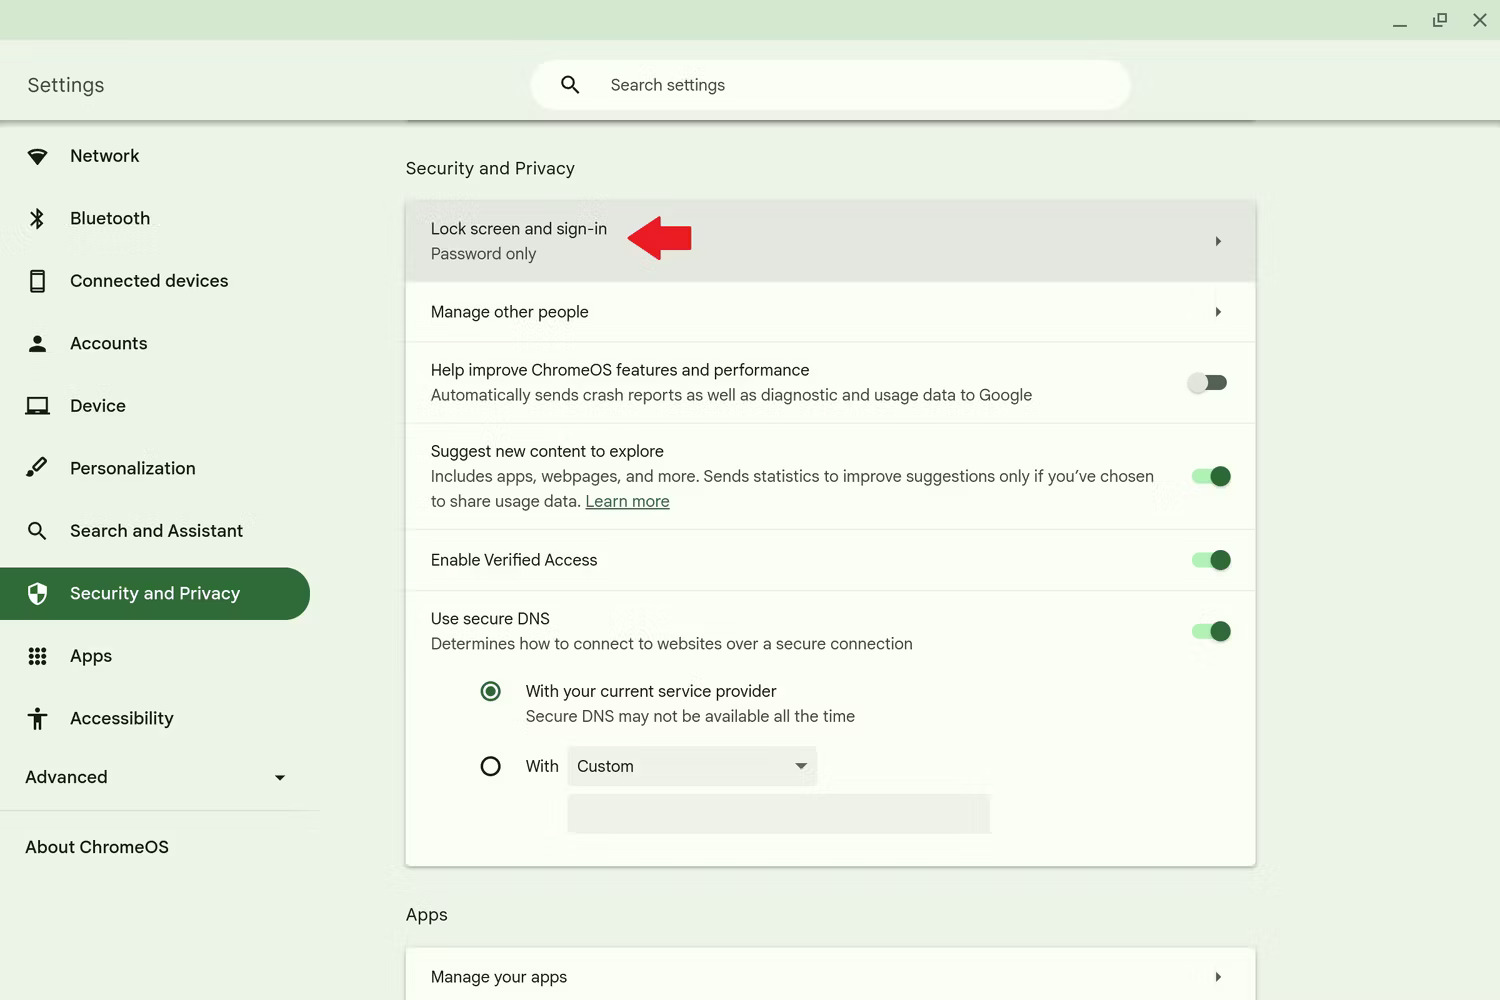Open Connected devices via phone icon
The image size is (1500, 1000).
tap(37, 281)
